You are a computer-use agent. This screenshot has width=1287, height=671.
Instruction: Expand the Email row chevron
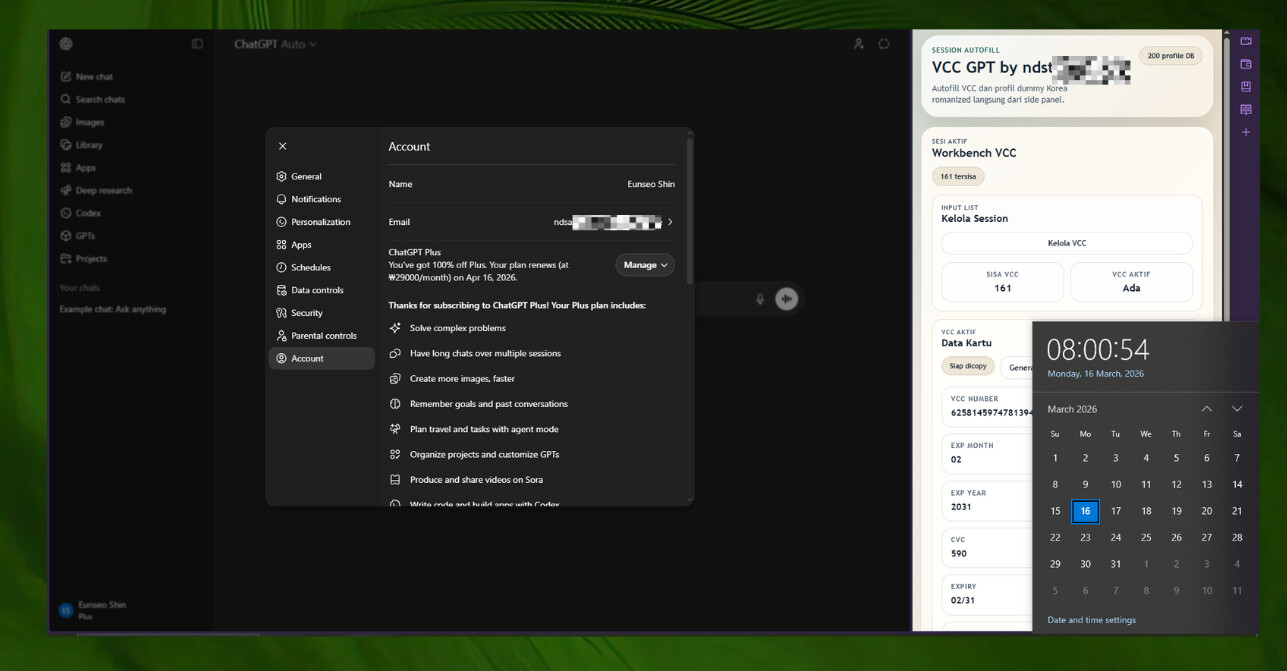[670, 222]
